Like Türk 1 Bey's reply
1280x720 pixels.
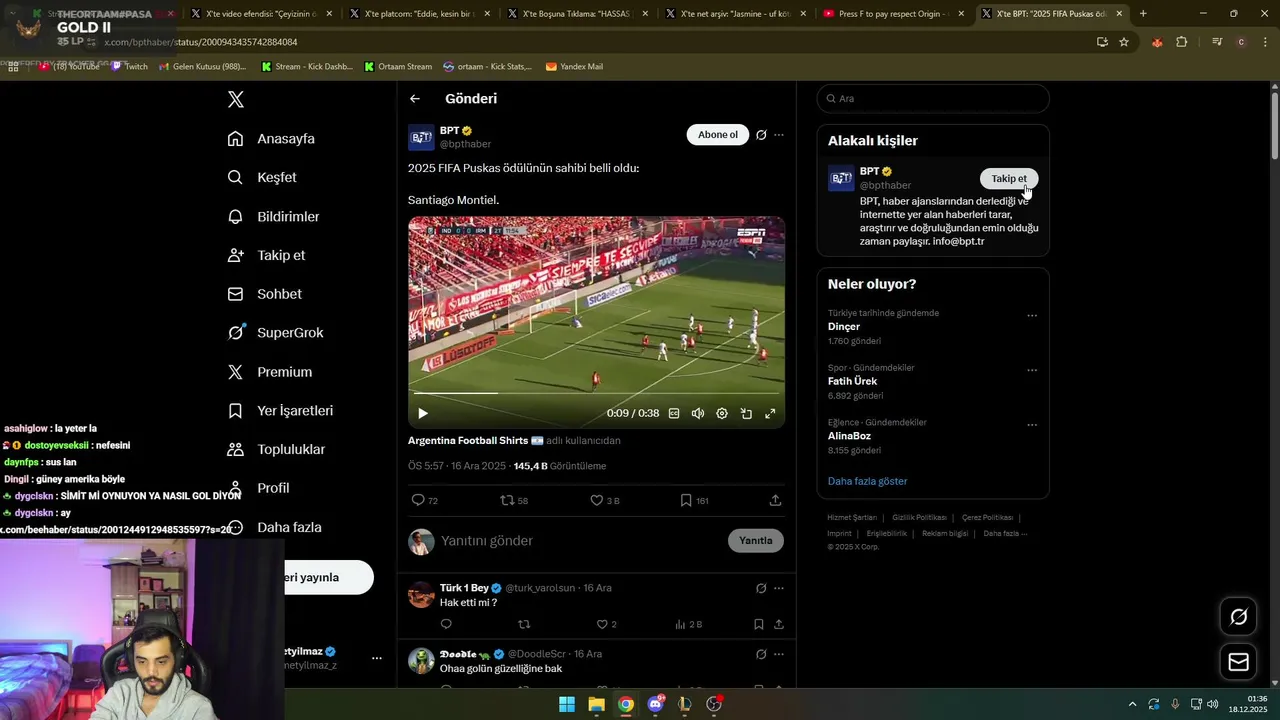[x=606, y=624]
